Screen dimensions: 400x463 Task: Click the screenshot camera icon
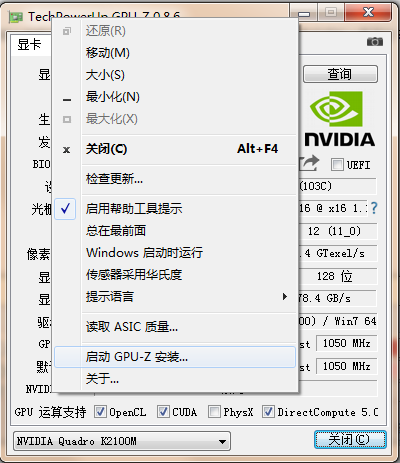point(375,42)
